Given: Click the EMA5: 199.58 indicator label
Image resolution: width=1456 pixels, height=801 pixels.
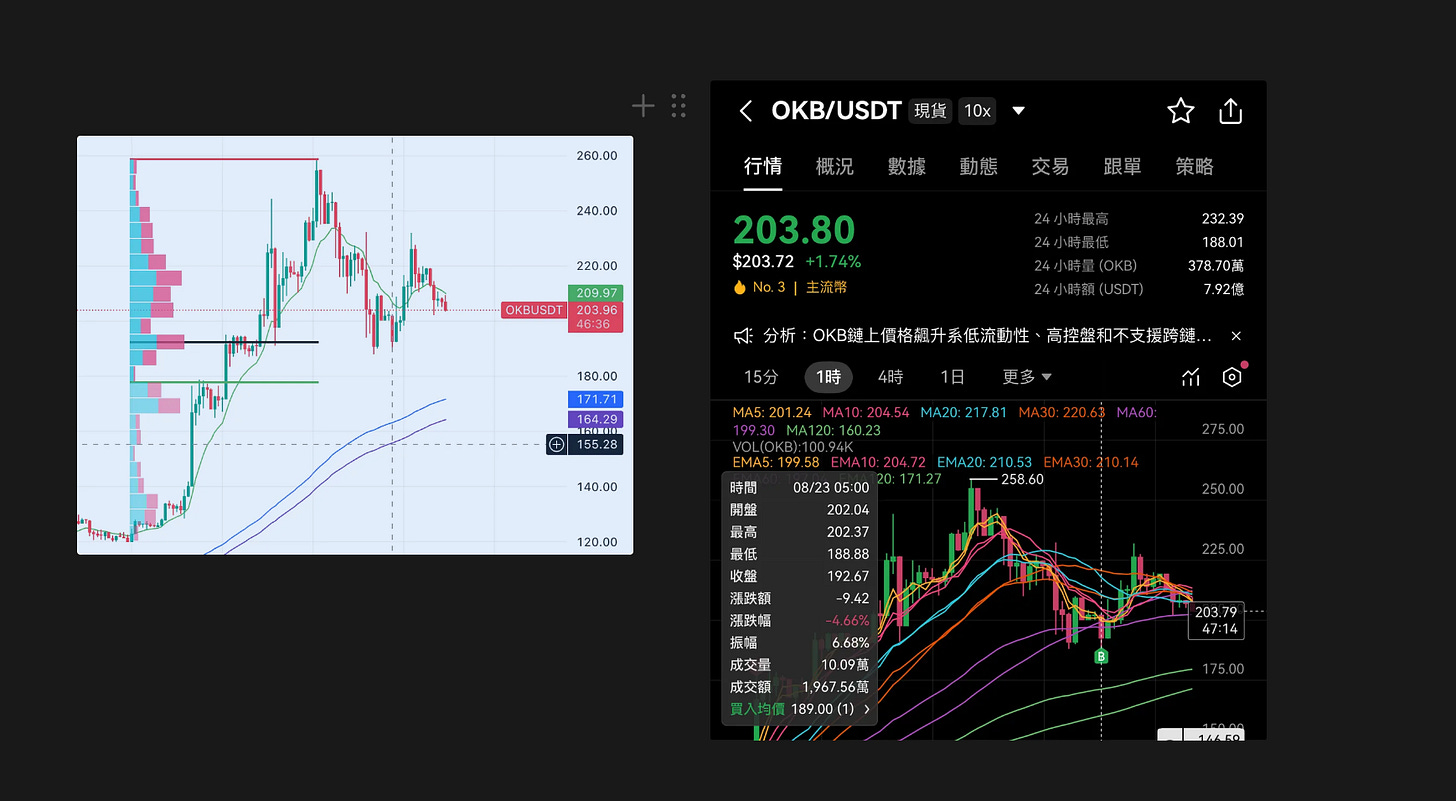Looking at the screenshot, I should tap(777, 462).
